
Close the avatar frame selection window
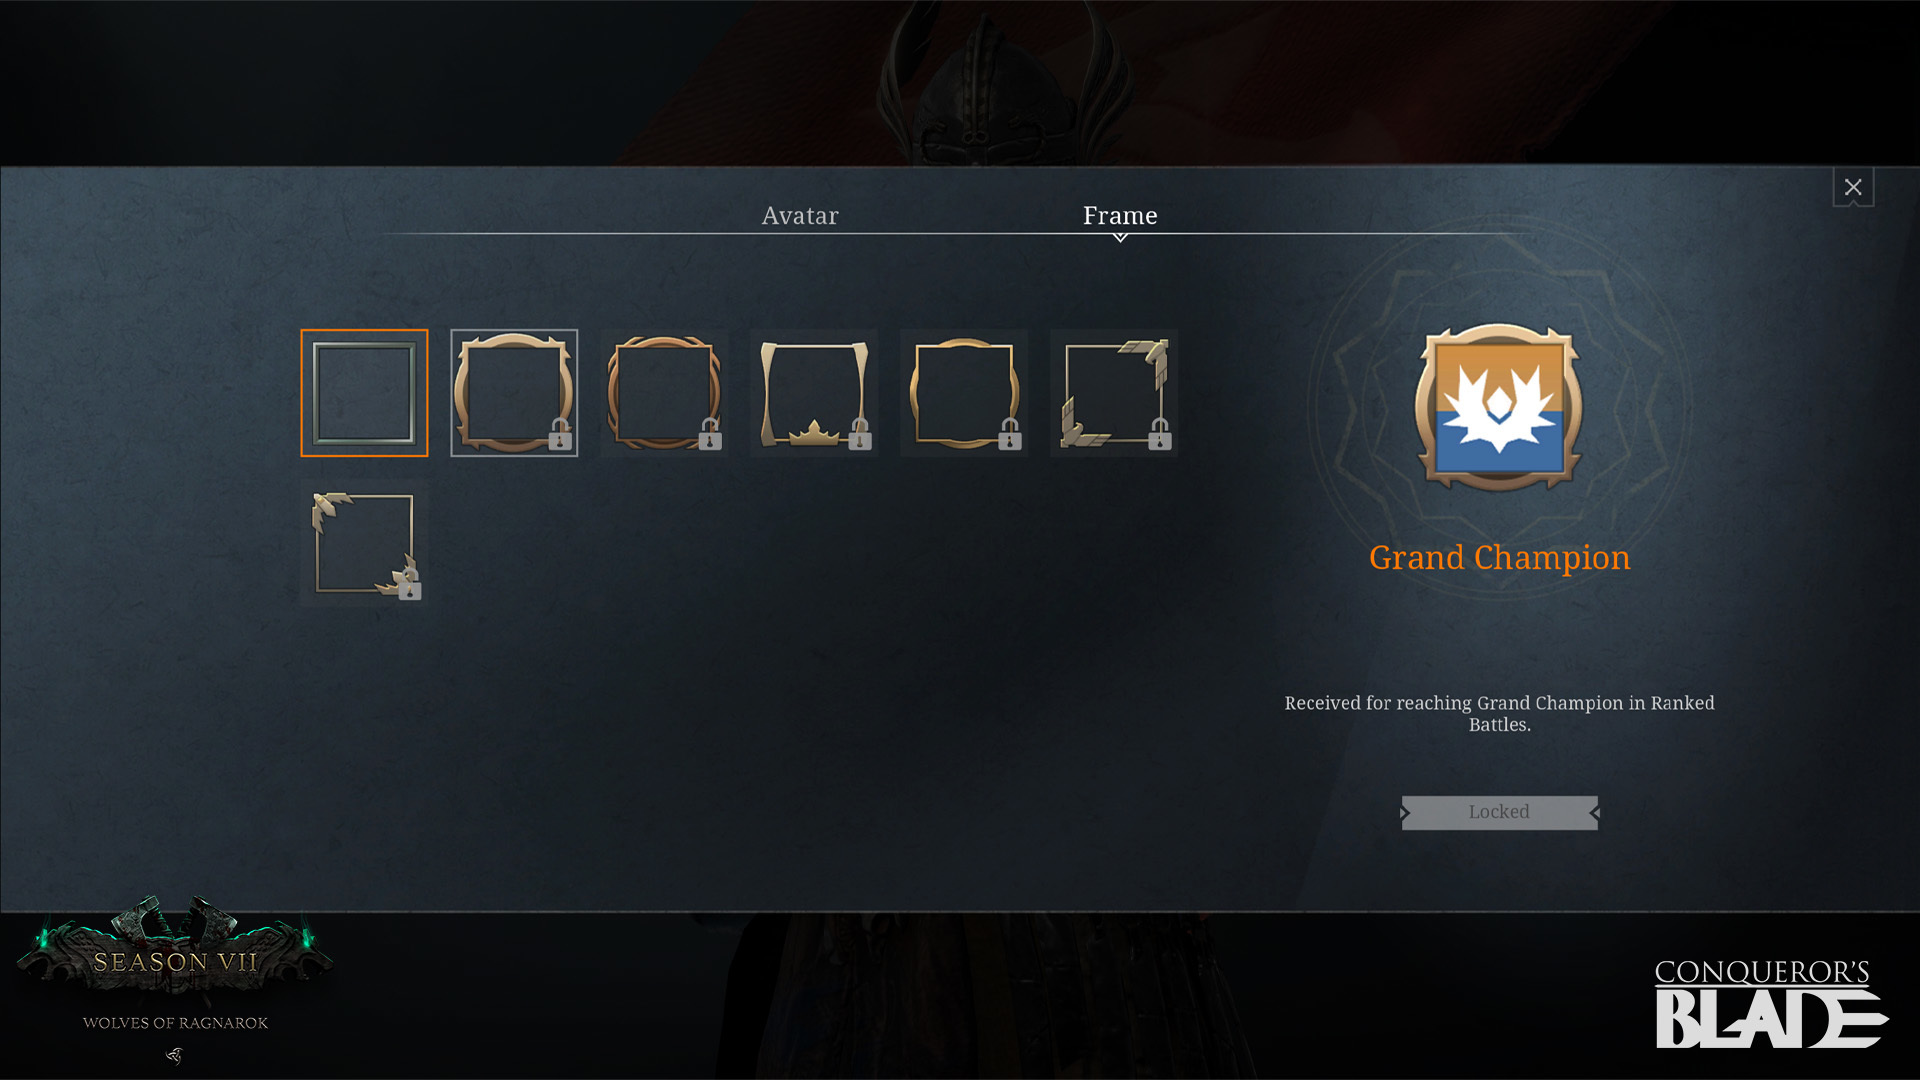[1853, 187]
